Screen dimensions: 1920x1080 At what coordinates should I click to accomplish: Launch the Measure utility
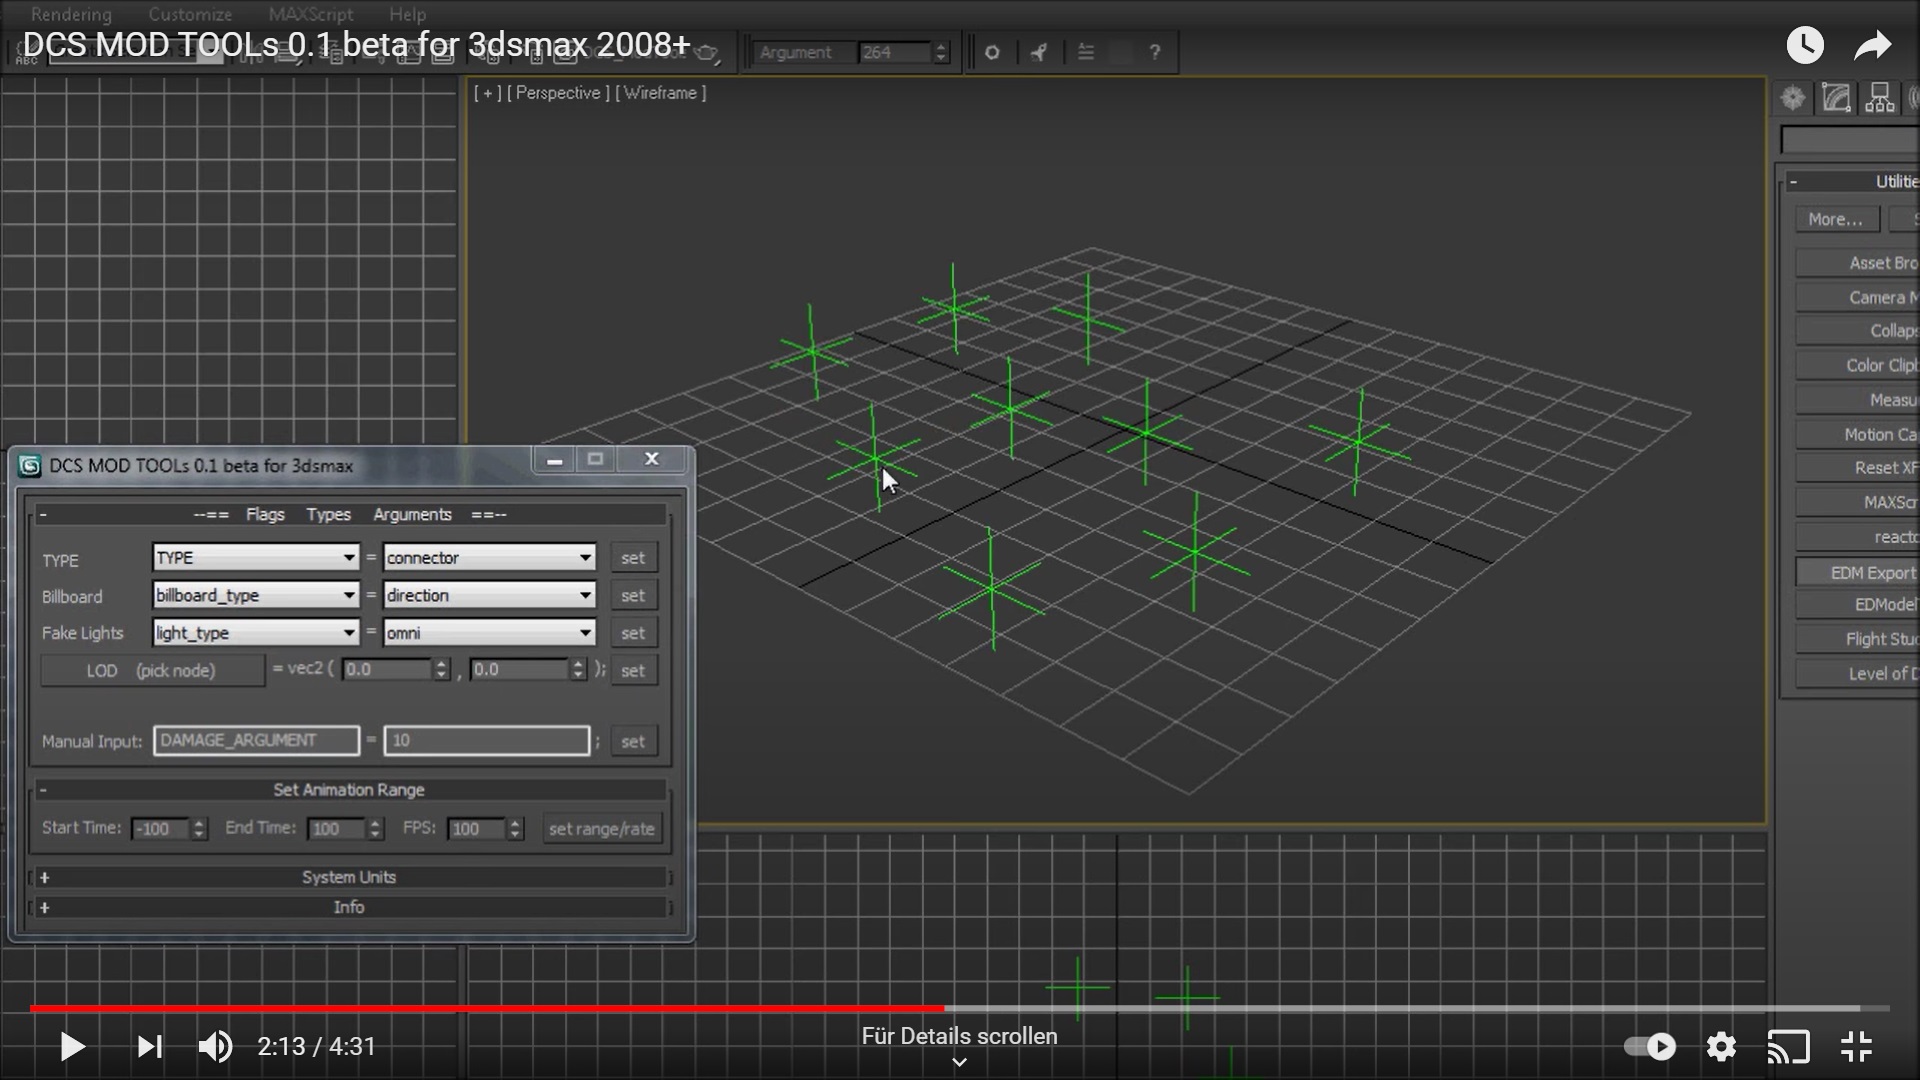pyautogui.click(x=1858, y=400)
